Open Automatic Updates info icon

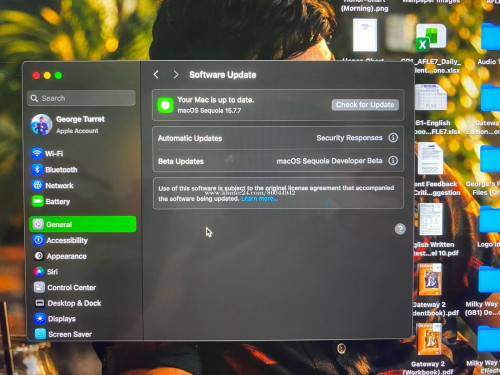[393, 137]
